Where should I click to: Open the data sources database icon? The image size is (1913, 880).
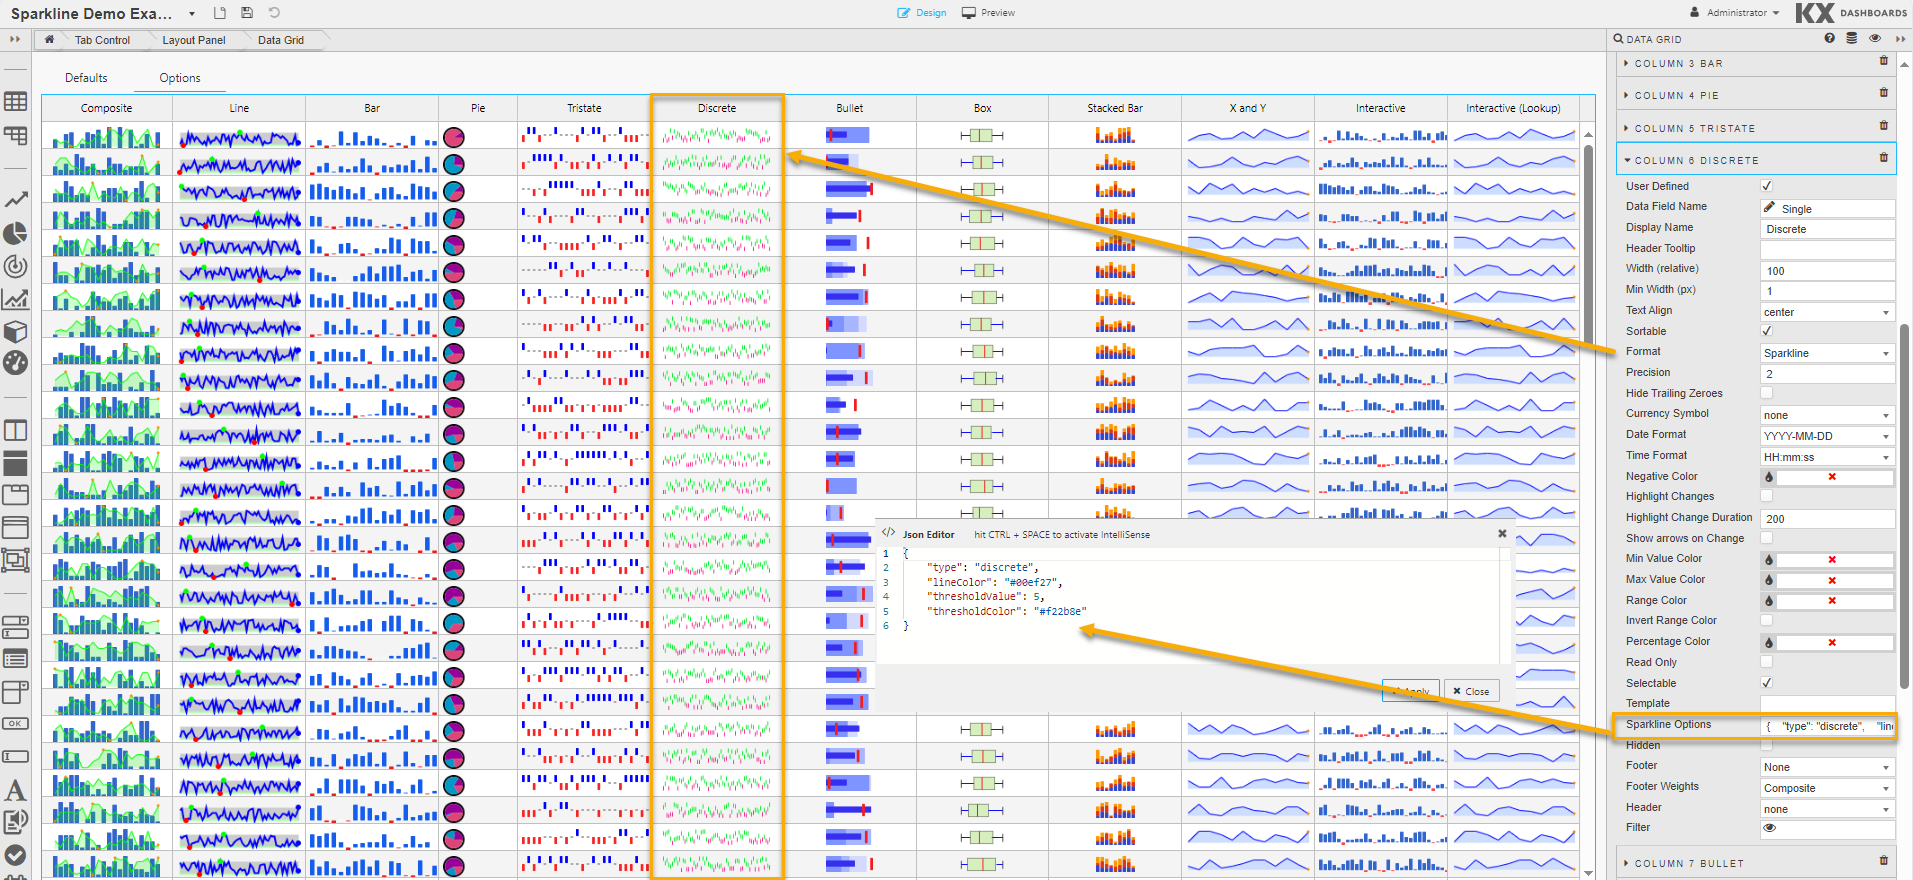[x=1851, y=38]
